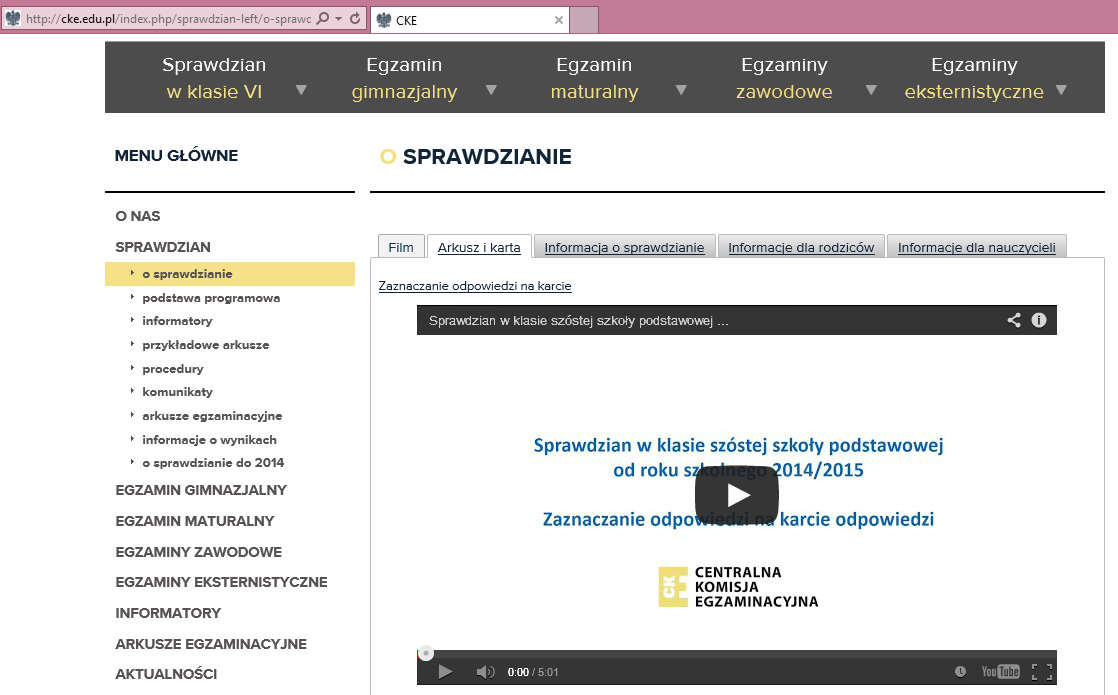1118x695 pixels.
Task: Close the CKE browser tab
Action: click(559, 20)
